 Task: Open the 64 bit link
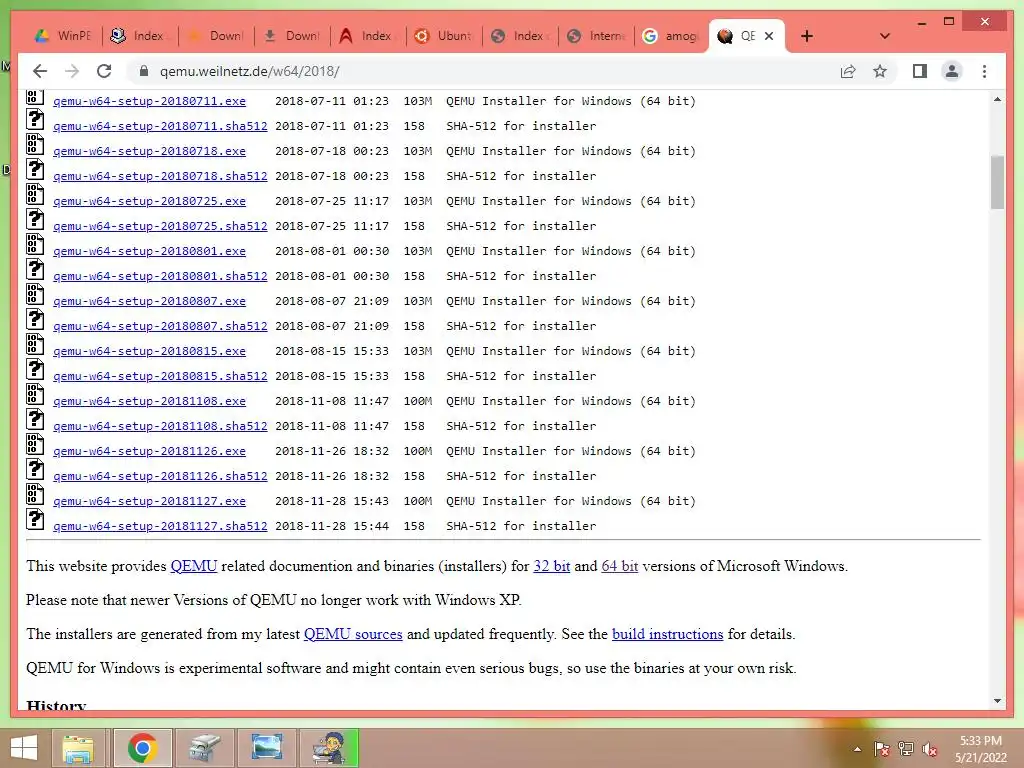coord(620,566)
